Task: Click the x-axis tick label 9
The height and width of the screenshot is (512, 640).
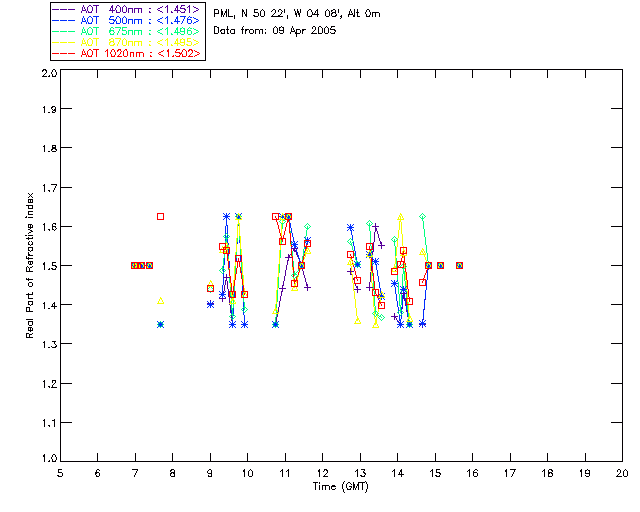Action: (210, 473)
